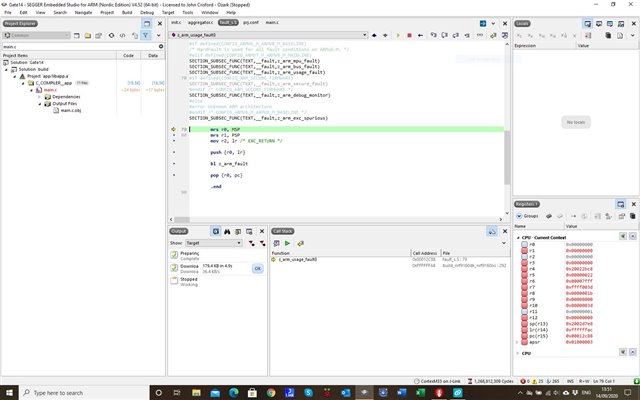Viewport: 640px width, 400px height.
Task: Open the Build menu
Action: click(x=127, y=13)
